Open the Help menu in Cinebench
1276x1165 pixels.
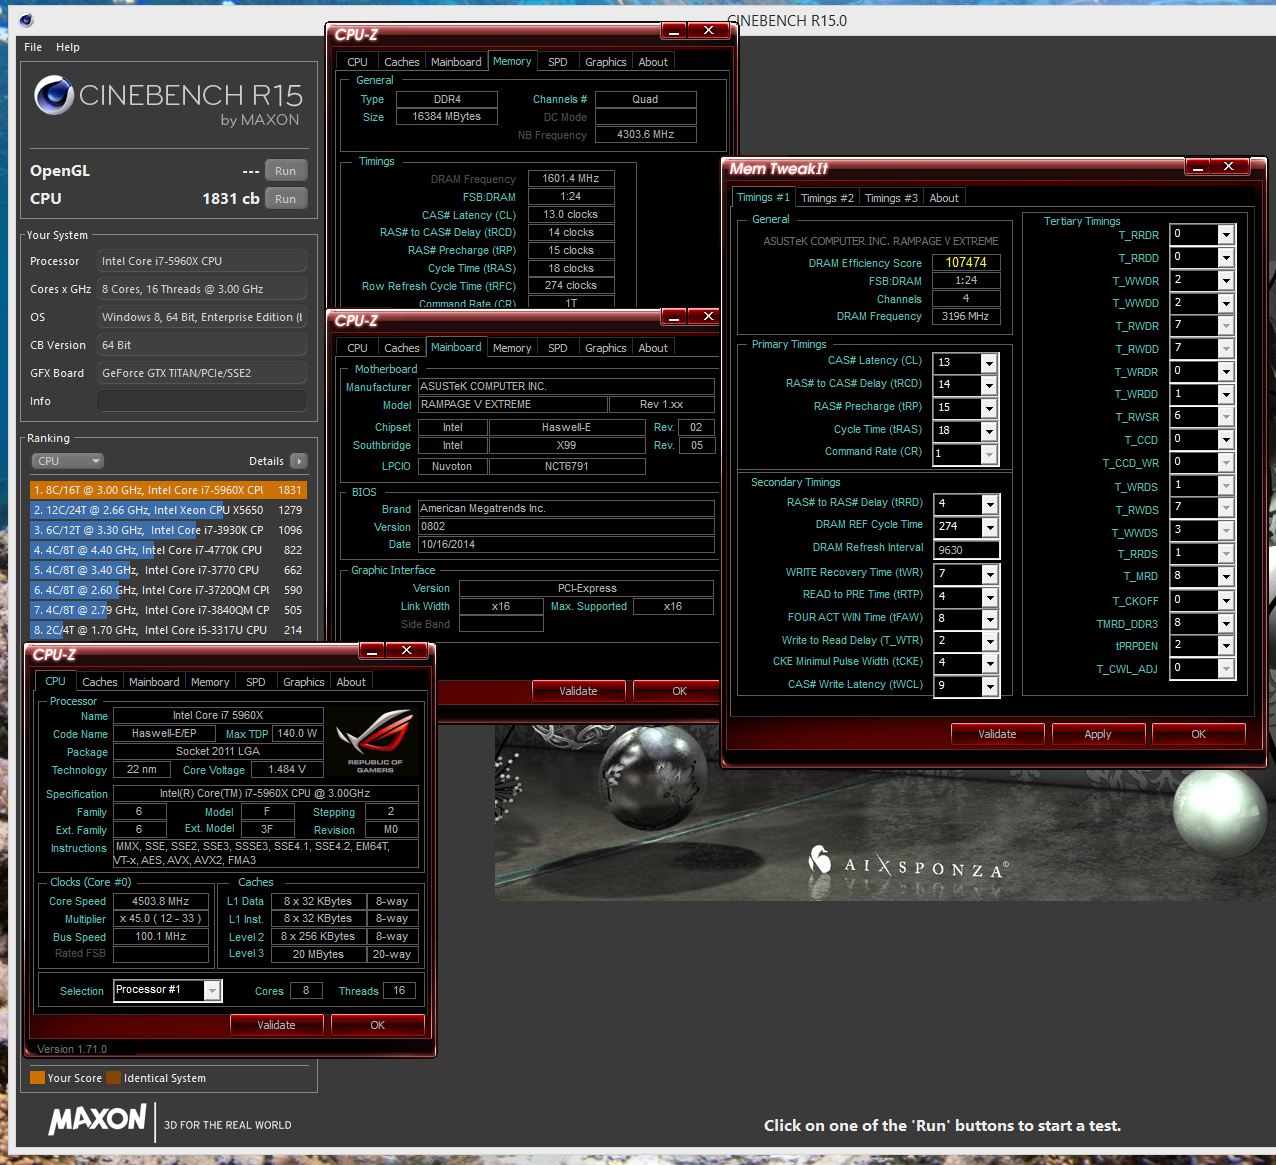68,47
